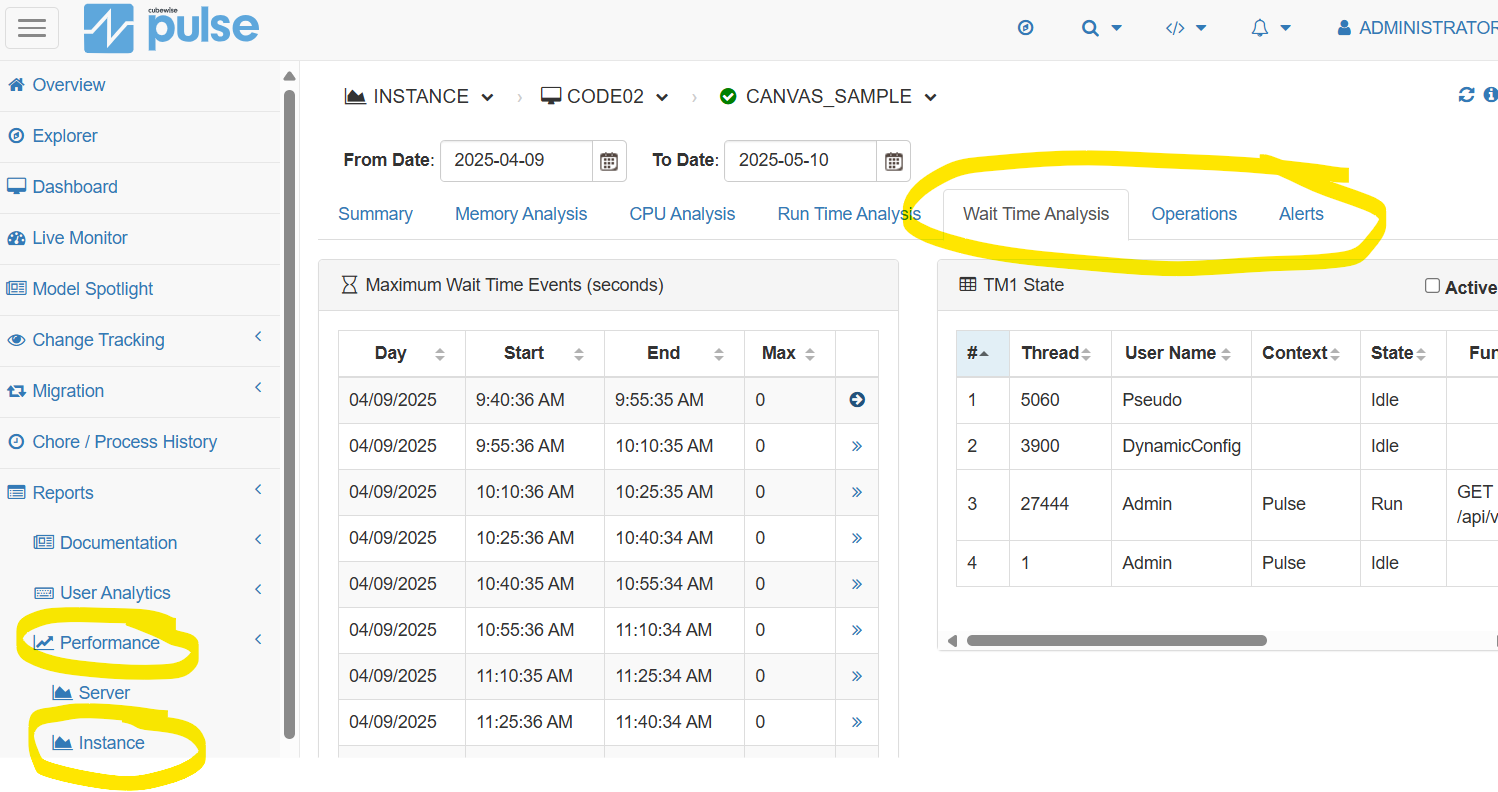Open the ADMINISTRATOR user menu
The image size is (1498, 792).
tap(1417, 28)
